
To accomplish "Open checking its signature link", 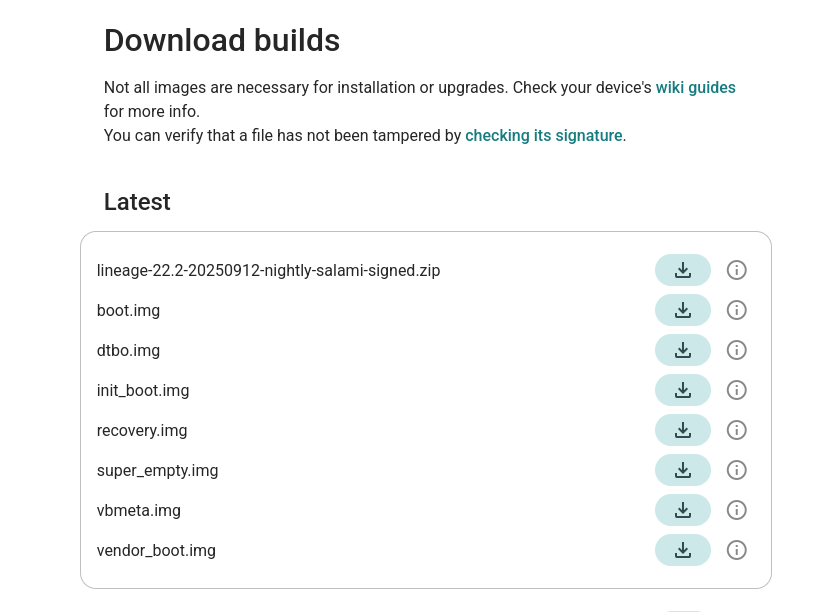I will click(x=544, y=136).
